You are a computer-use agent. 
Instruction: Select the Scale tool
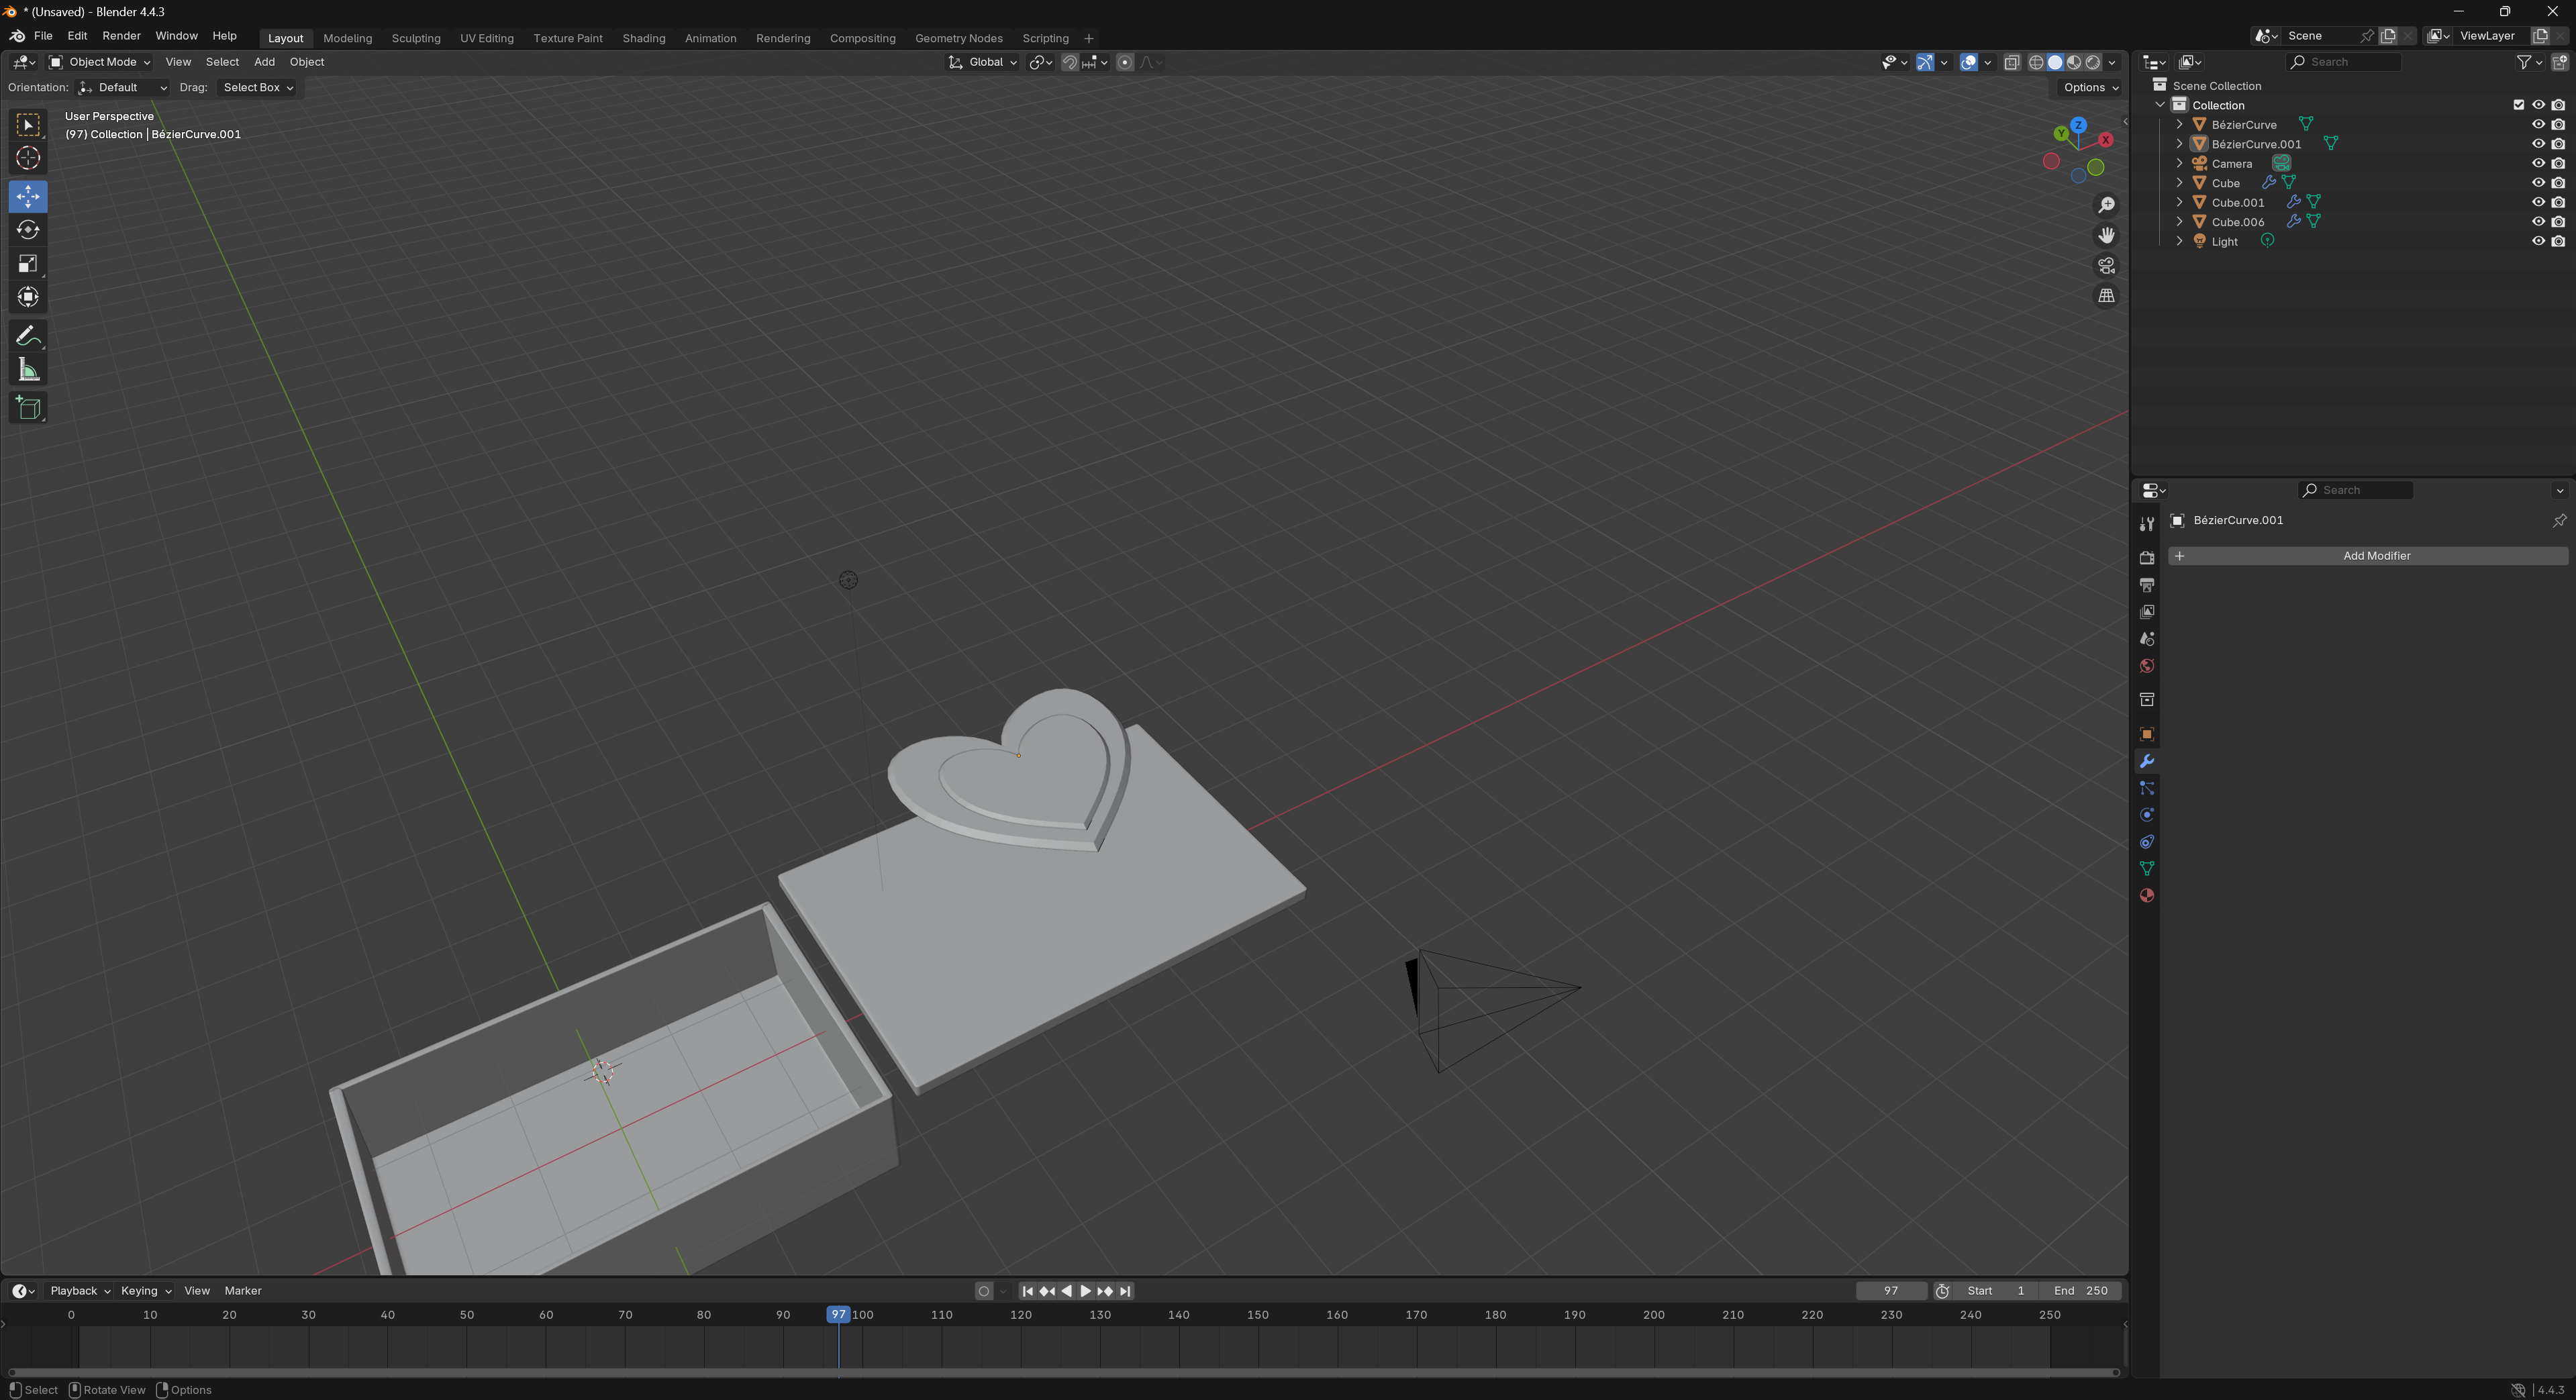point(28,264)
